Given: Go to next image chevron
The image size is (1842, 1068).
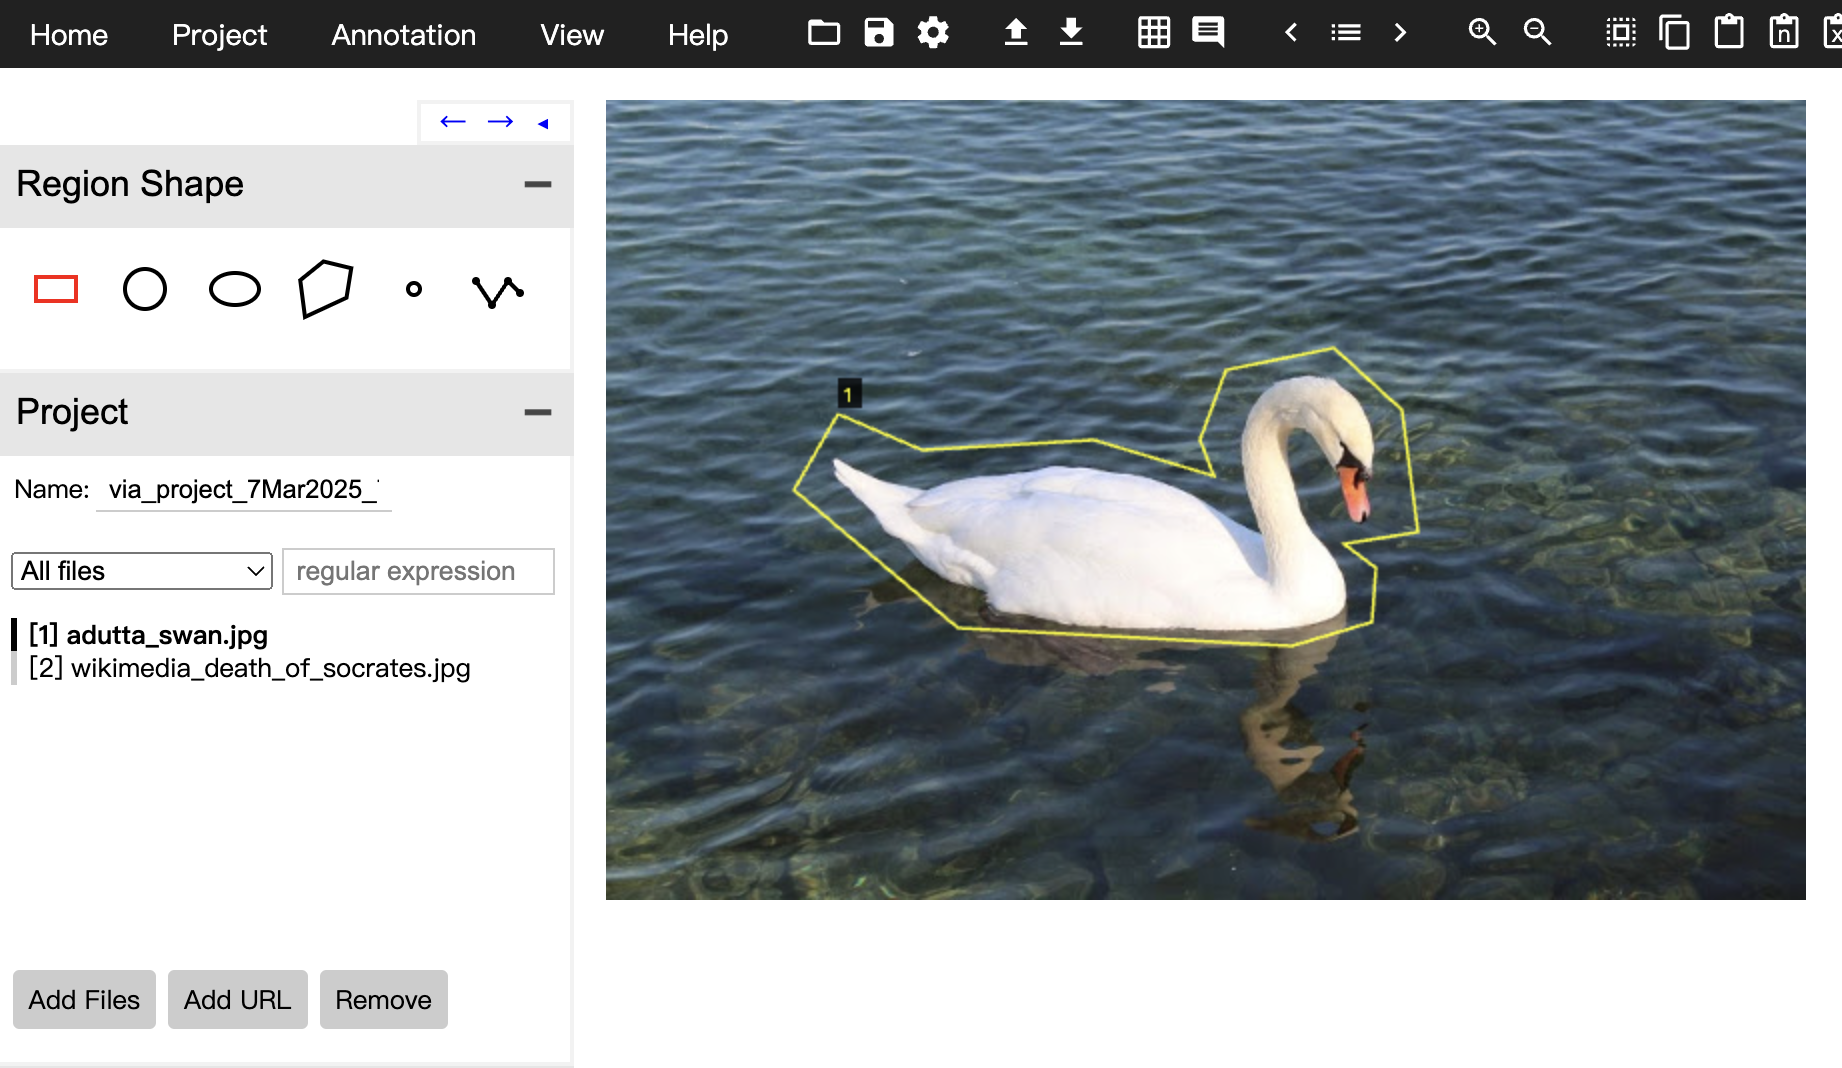Looking at the screenshot, I should (1400, 33).
